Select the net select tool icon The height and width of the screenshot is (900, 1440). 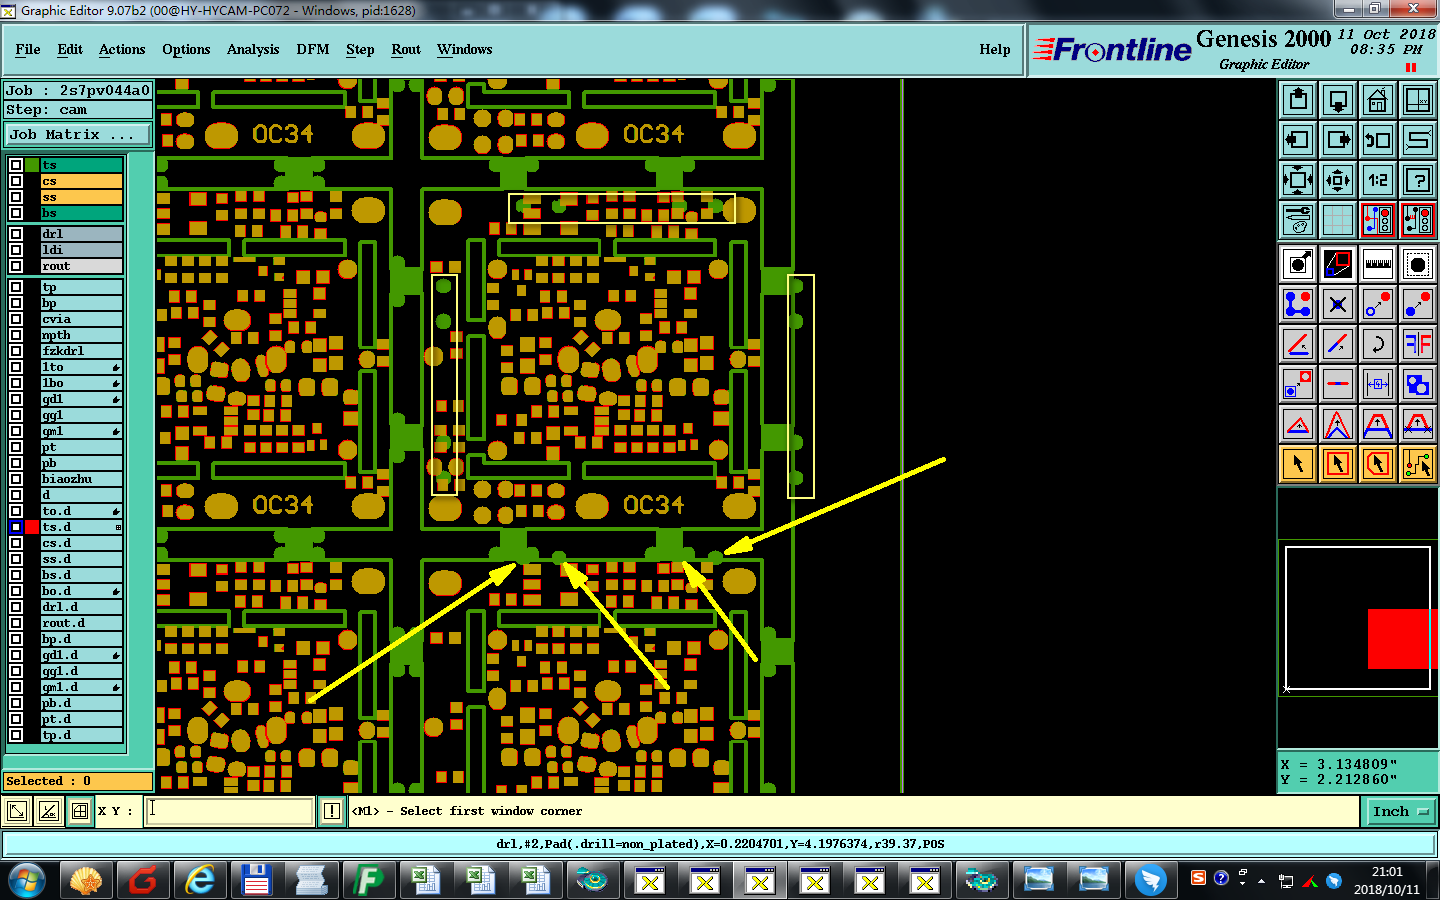coord(1418,464)
